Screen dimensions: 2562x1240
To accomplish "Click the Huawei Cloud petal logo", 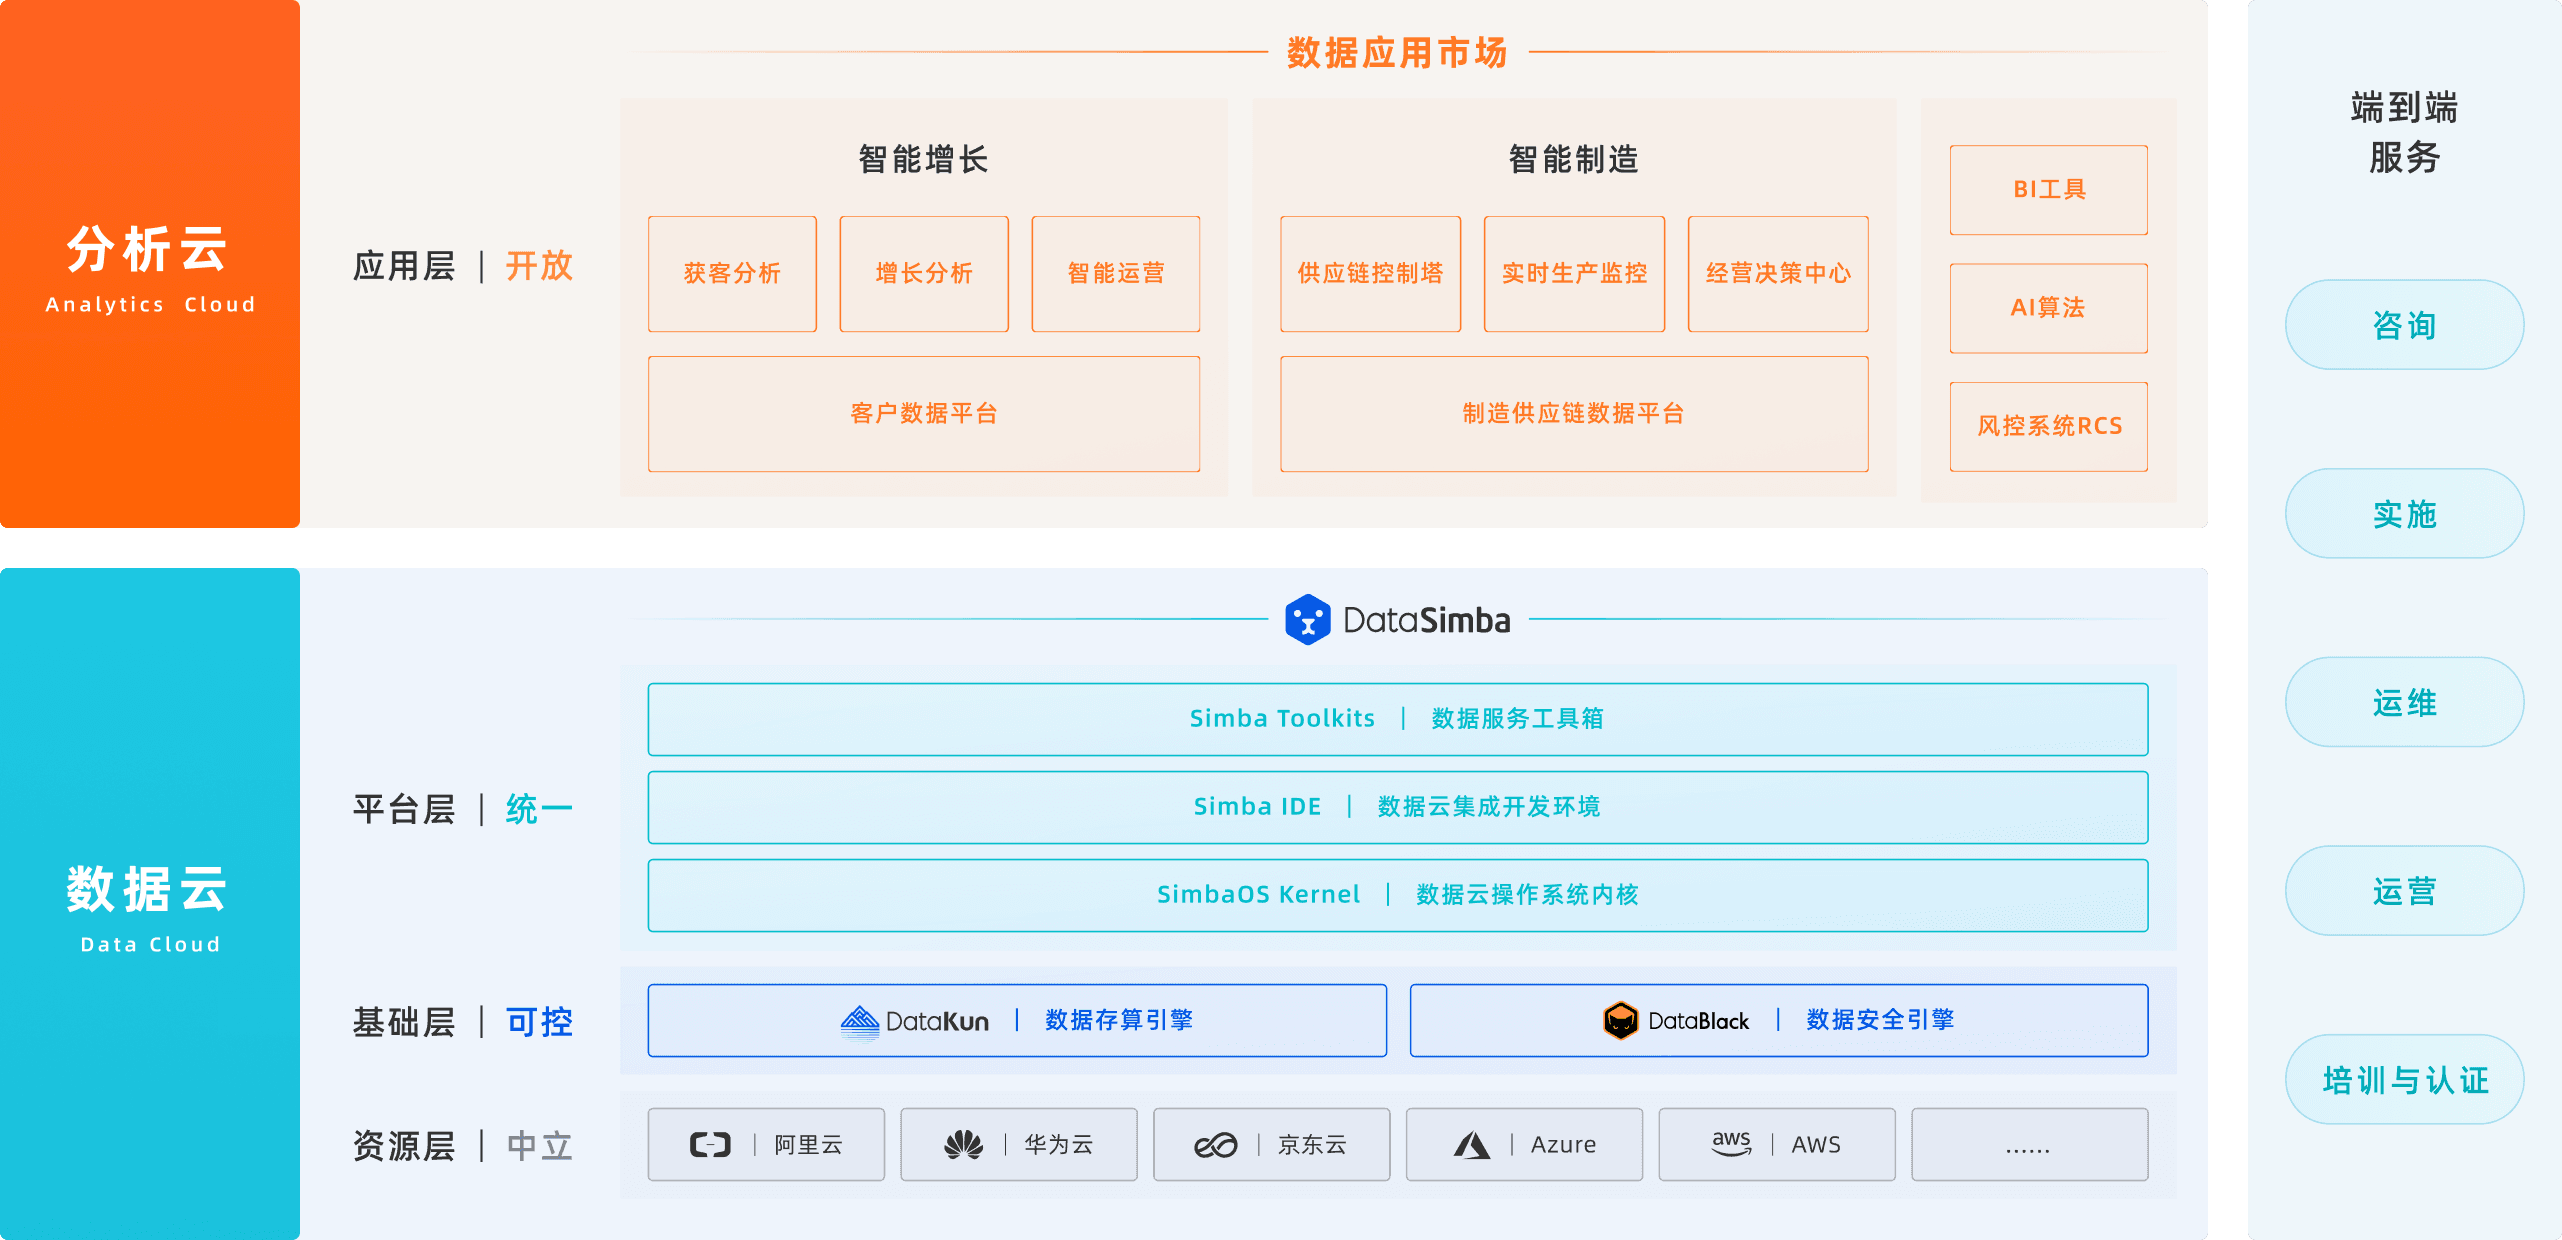I will (x=964, y=1145).
